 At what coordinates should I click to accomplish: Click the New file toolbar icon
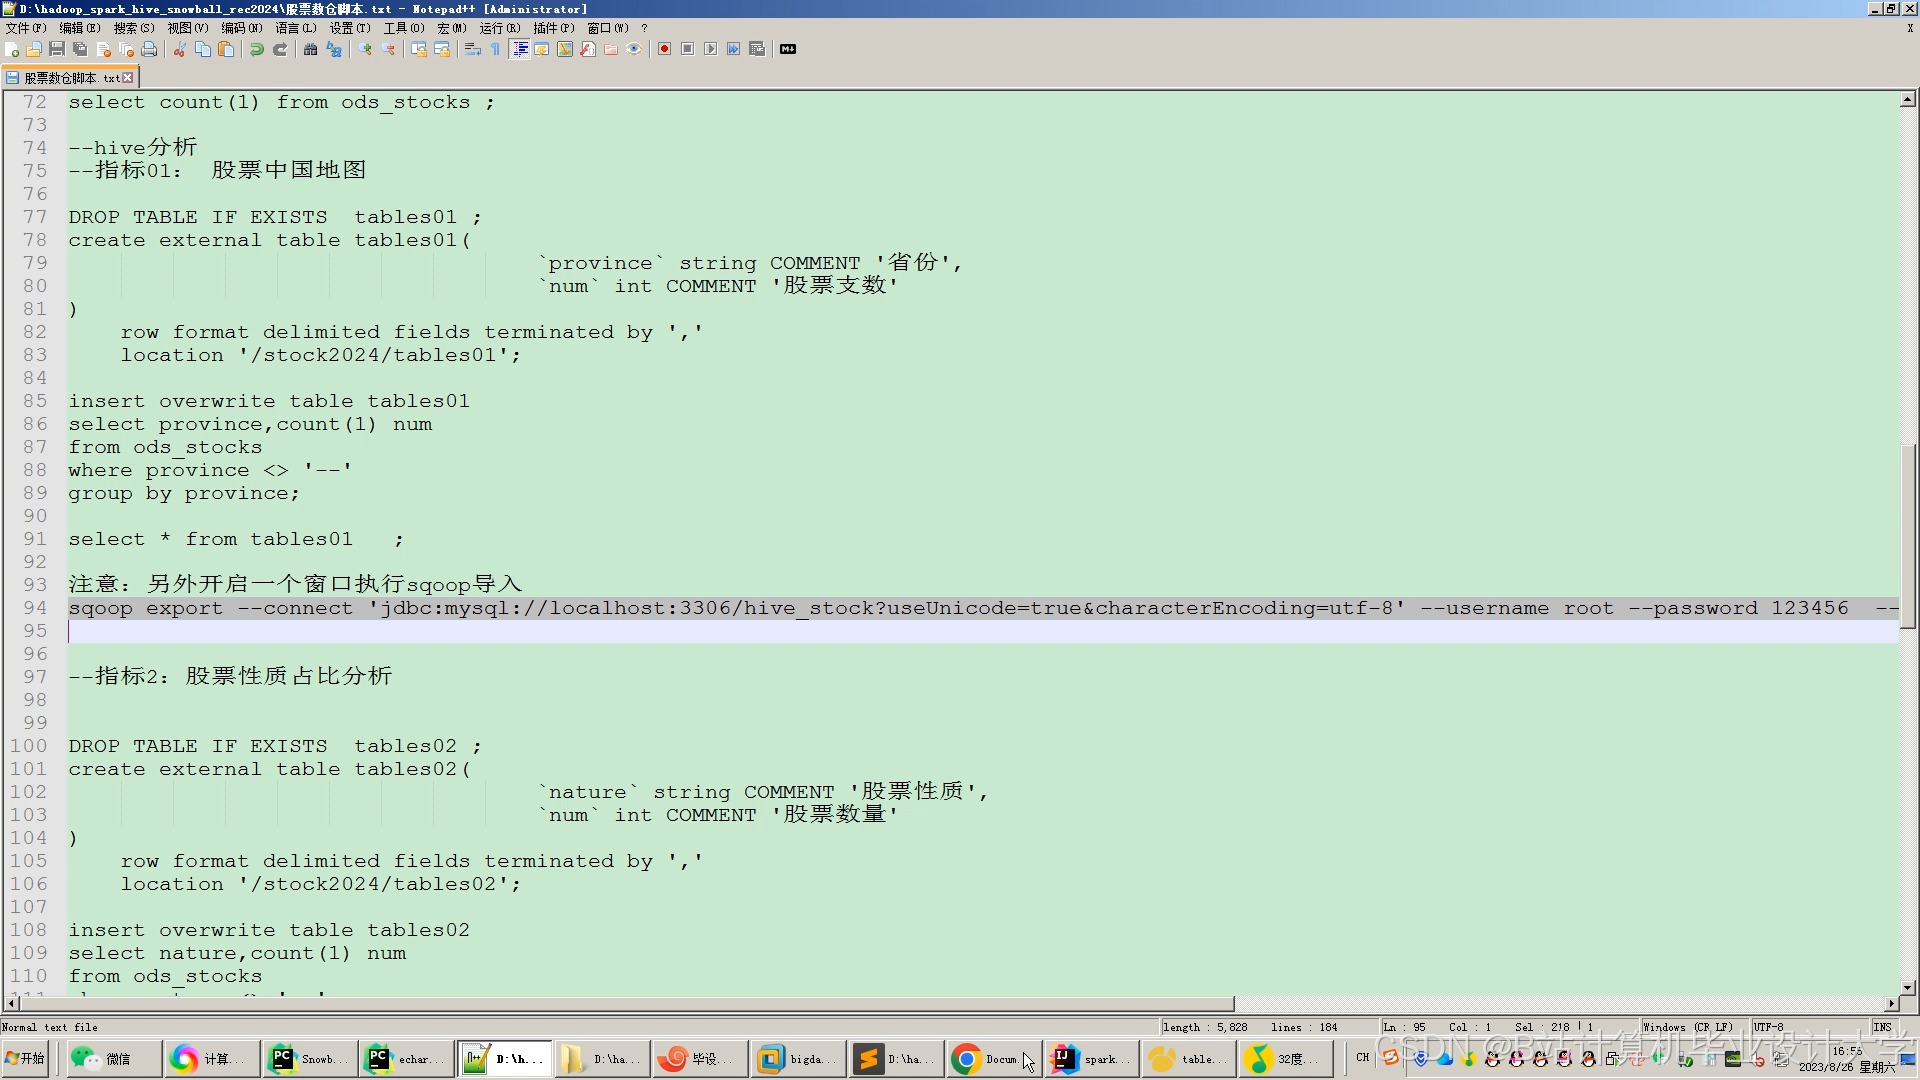(12, 49)
